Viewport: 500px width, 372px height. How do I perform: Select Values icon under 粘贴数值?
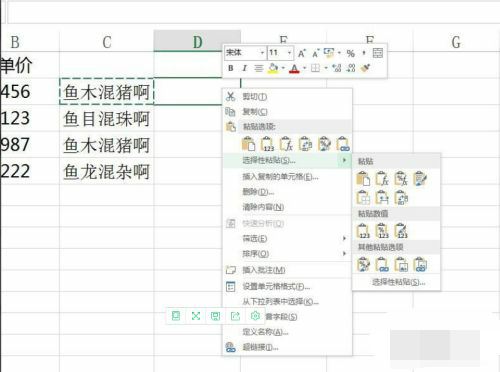(363, 231)
